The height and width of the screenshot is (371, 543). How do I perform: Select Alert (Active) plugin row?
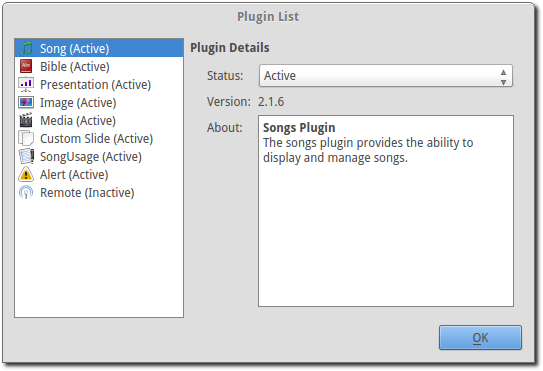pos(99,174)
